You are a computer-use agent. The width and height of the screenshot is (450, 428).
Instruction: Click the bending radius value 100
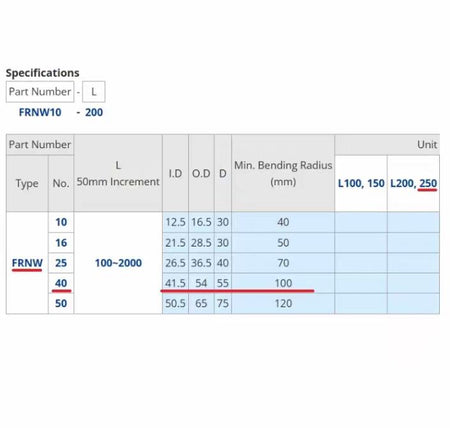tap(283, 283)
